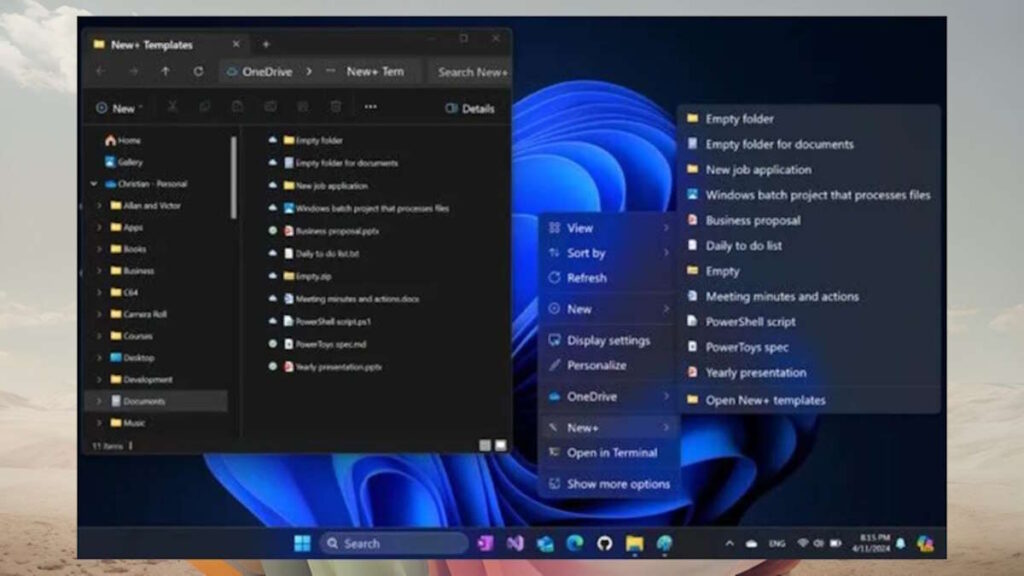Click the Share toolbar icon

pos(302,106)
